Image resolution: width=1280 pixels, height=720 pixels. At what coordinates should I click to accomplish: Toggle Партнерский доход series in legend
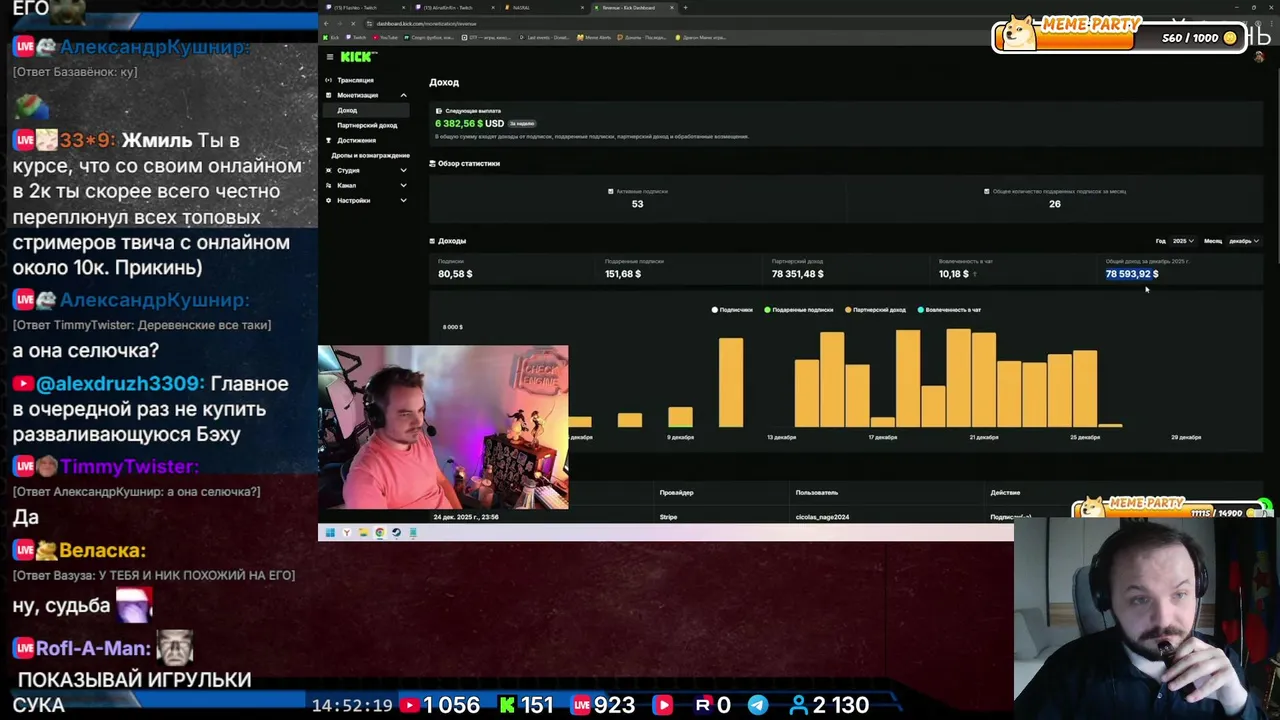click(876, 310)
